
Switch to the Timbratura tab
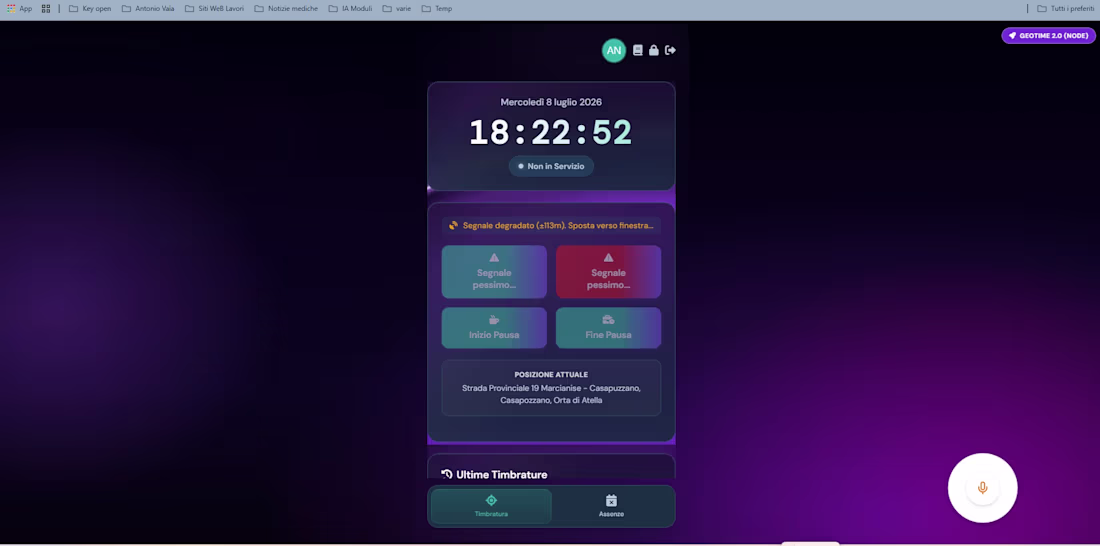click(491, 506)
